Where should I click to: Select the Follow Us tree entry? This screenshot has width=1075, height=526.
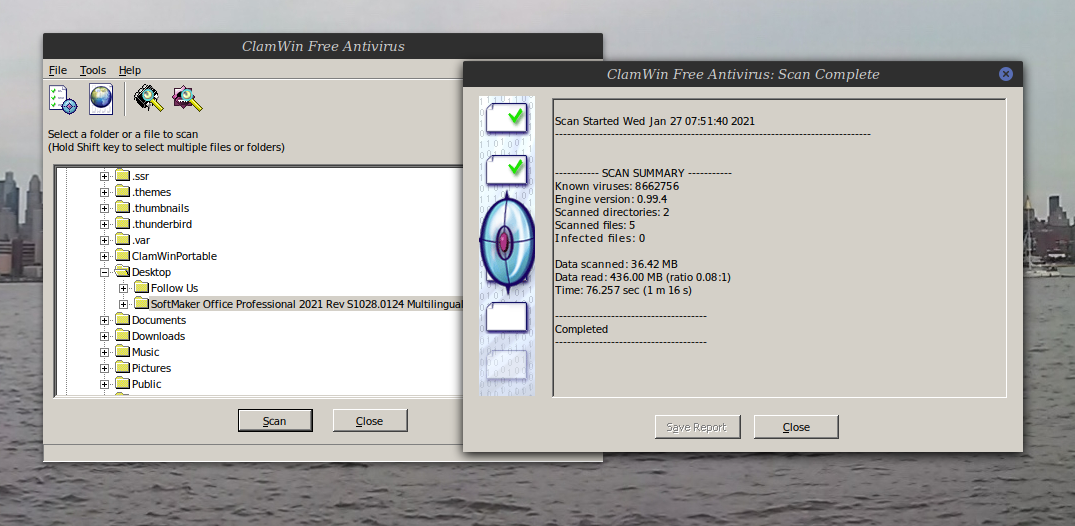[x=174, y=288]
